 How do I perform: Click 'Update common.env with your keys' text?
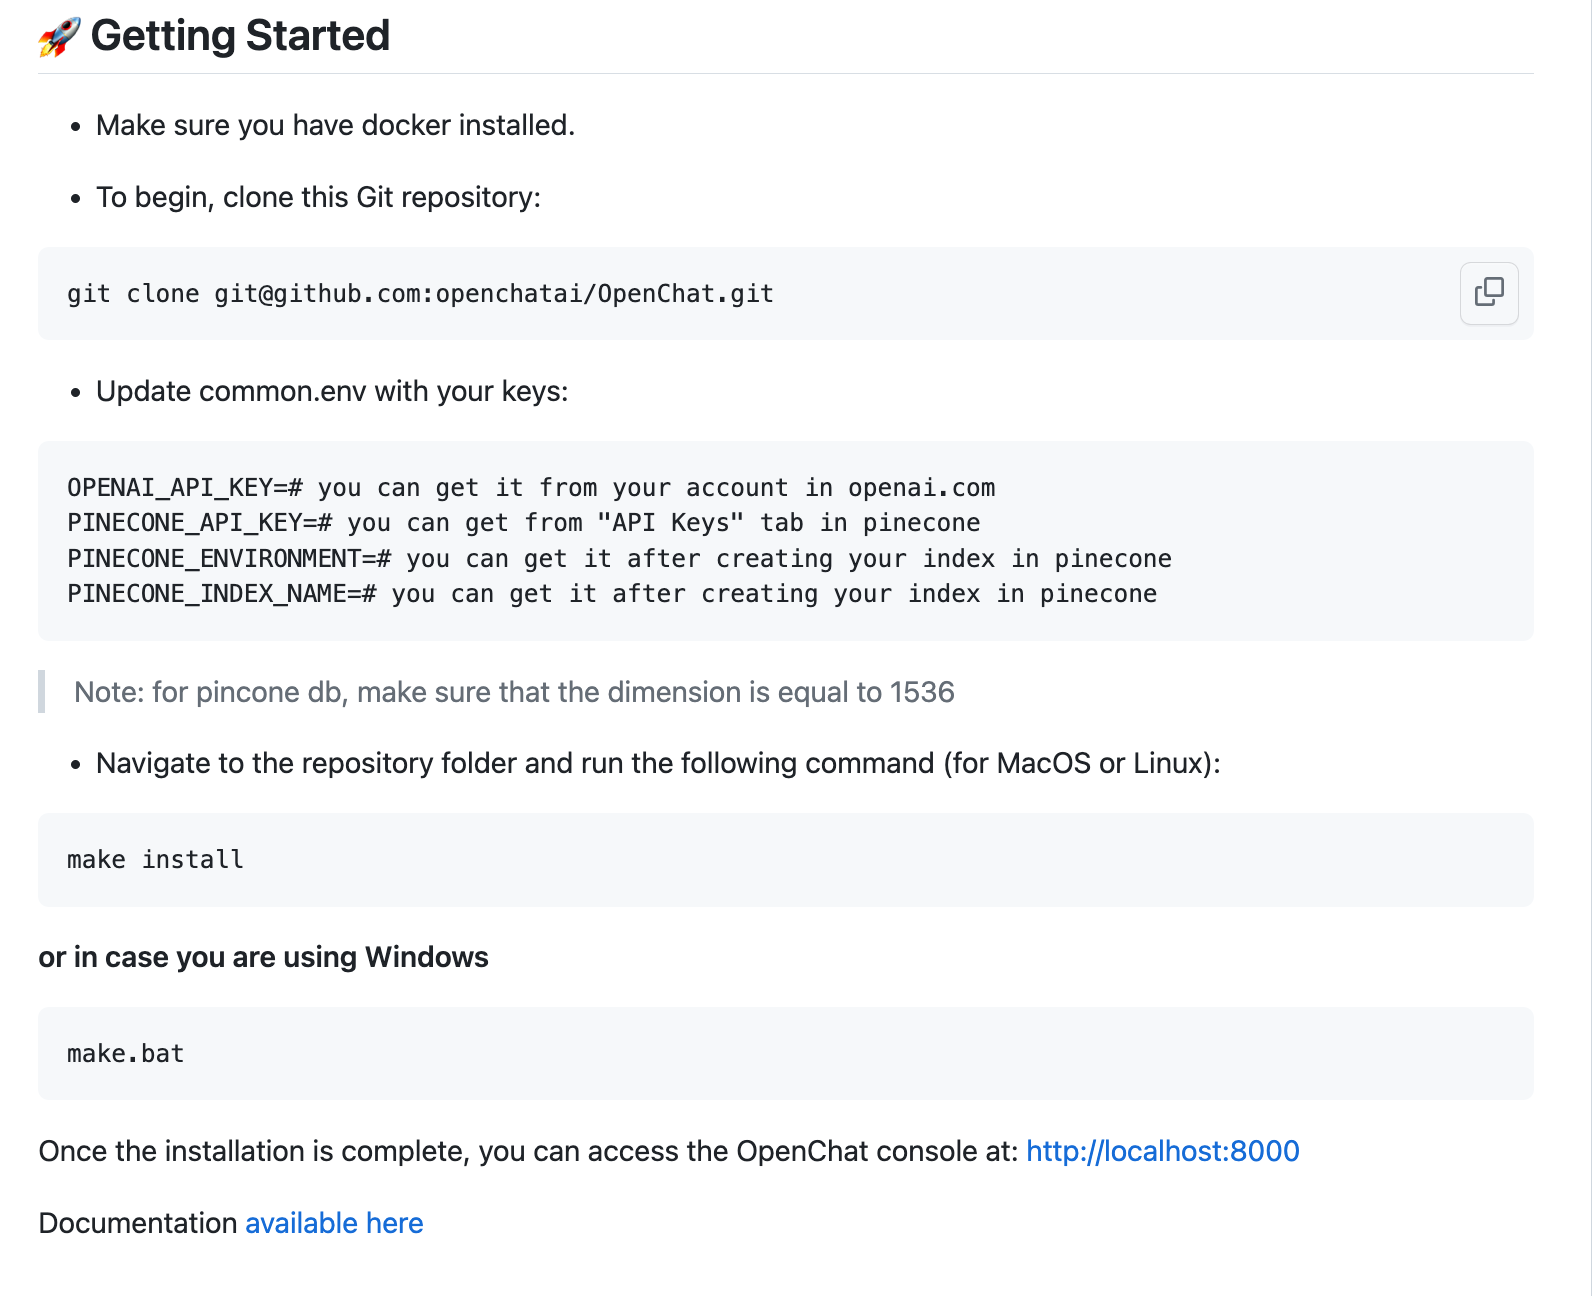[332, 391]
